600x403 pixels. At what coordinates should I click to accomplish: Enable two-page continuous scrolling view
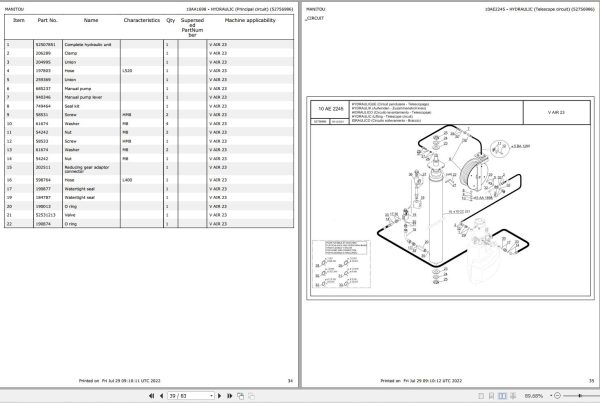click(513, 396)
